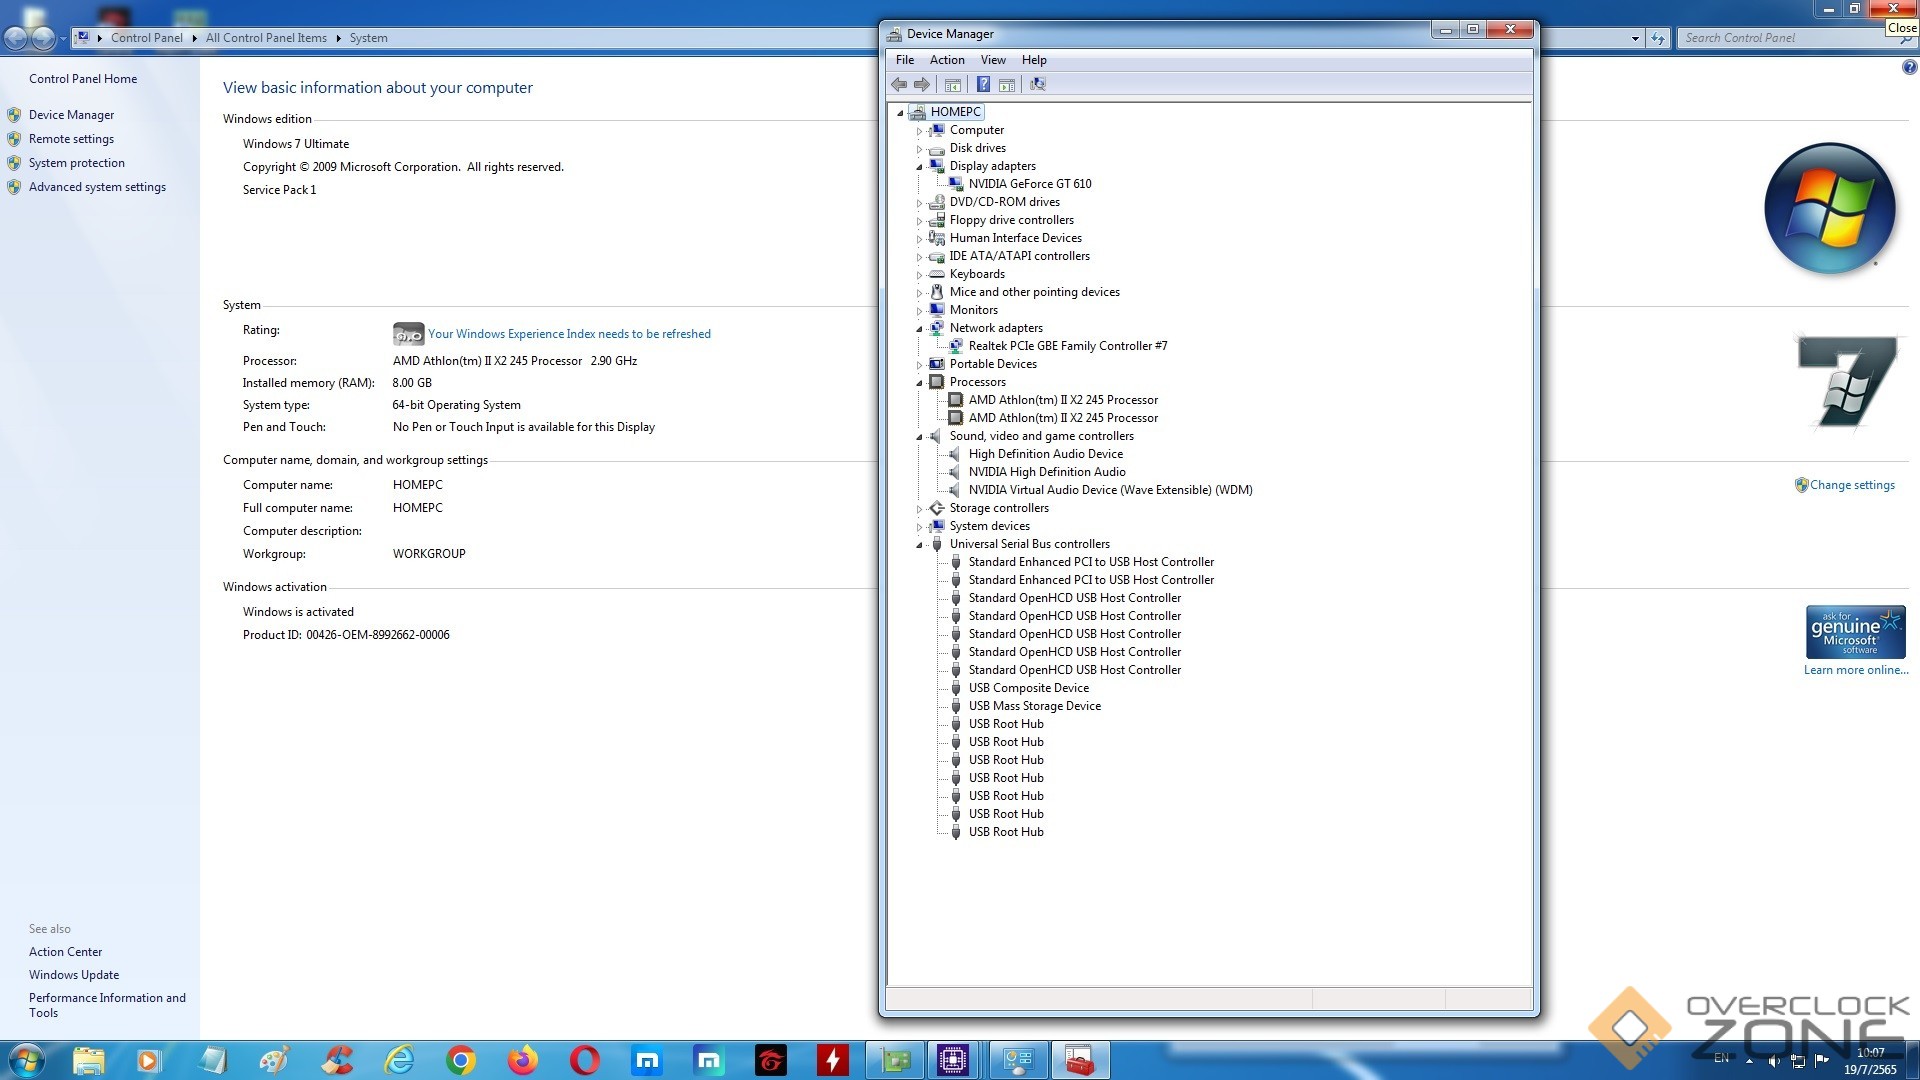
Task: Select Realtek PCIe GBE Family Controller
Action: click(x=1067, y=346)
